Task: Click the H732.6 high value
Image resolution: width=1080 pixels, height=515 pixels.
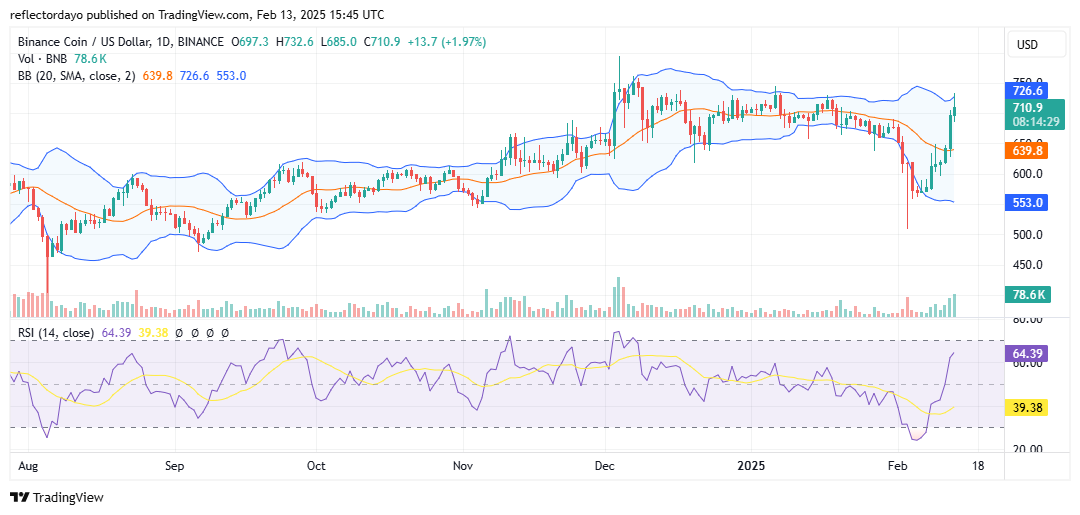Action: pyautogui.click(x=295, y=42)
